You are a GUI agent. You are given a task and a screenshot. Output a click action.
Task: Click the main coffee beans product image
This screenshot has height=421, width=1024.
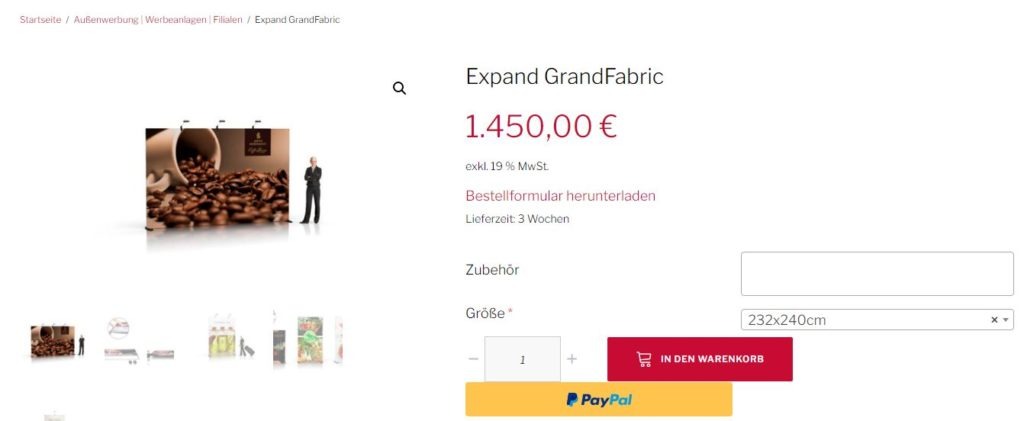pyautogui.click(x=233, y=179)
